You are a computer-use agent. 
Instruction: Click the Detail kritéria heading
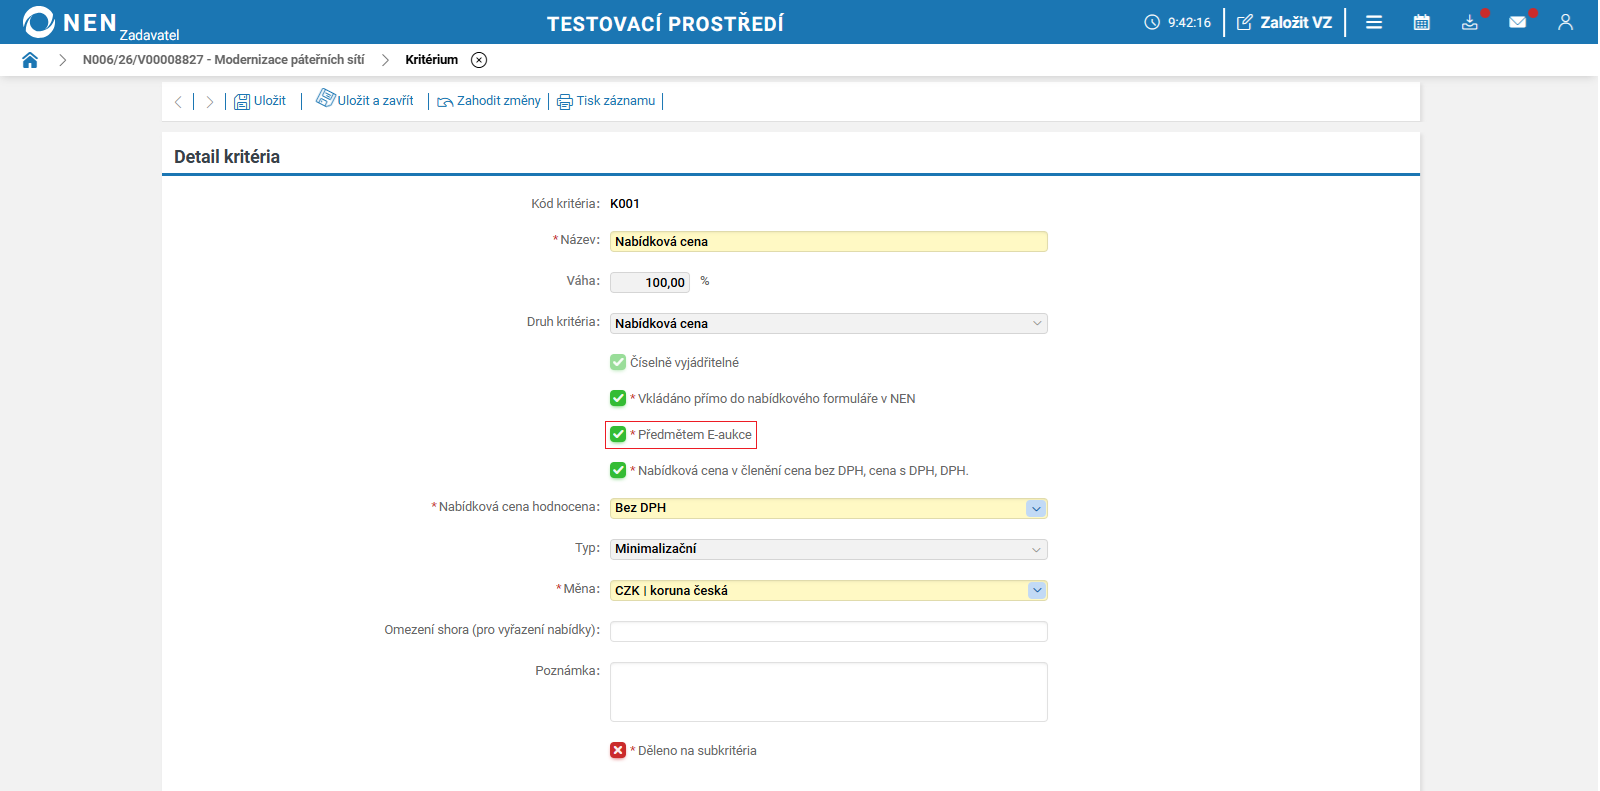tap(227, 157)
